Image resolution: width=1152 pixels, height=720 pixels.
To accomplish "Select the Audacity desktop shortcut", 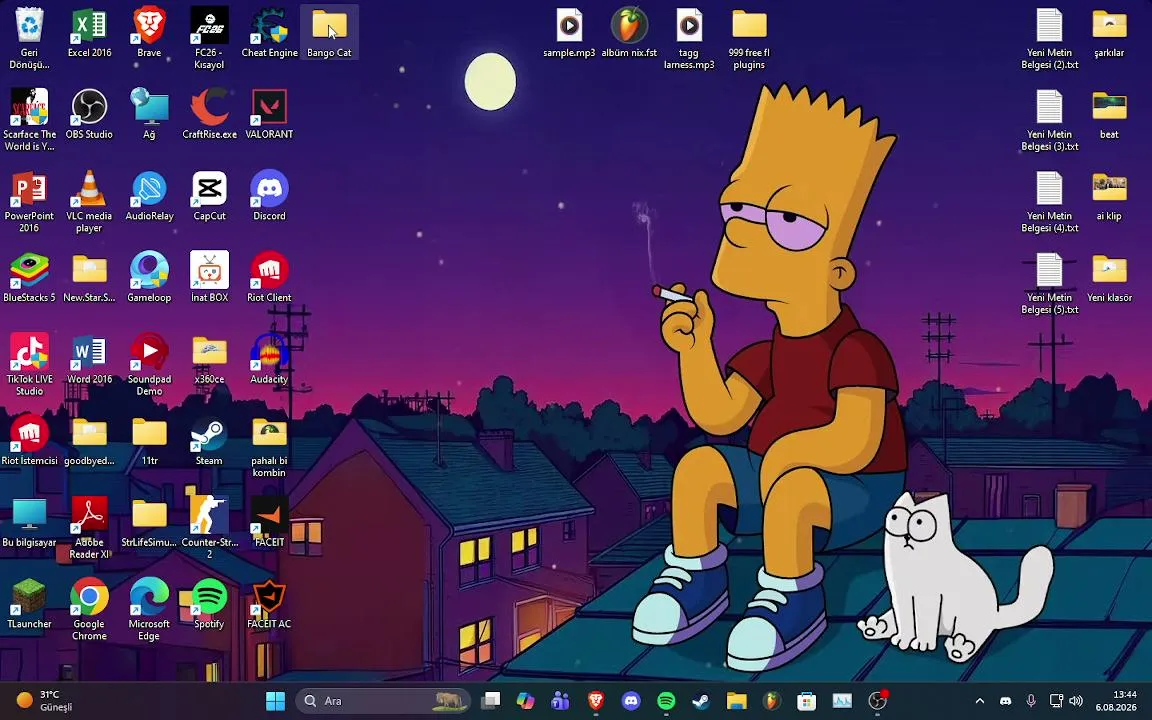I will pos(270,359).
